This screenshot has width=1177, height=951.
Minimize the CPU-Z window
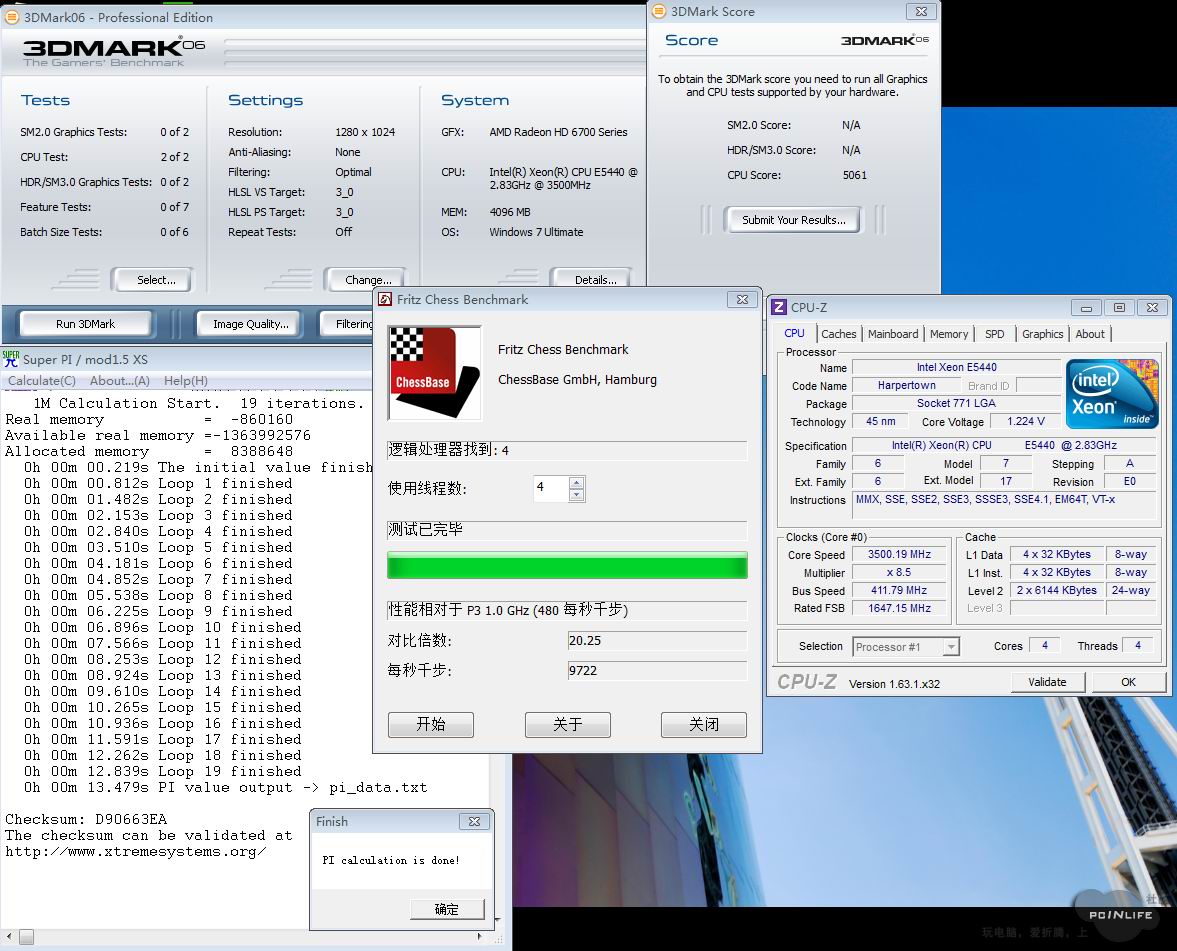(x=1086, y=308)
